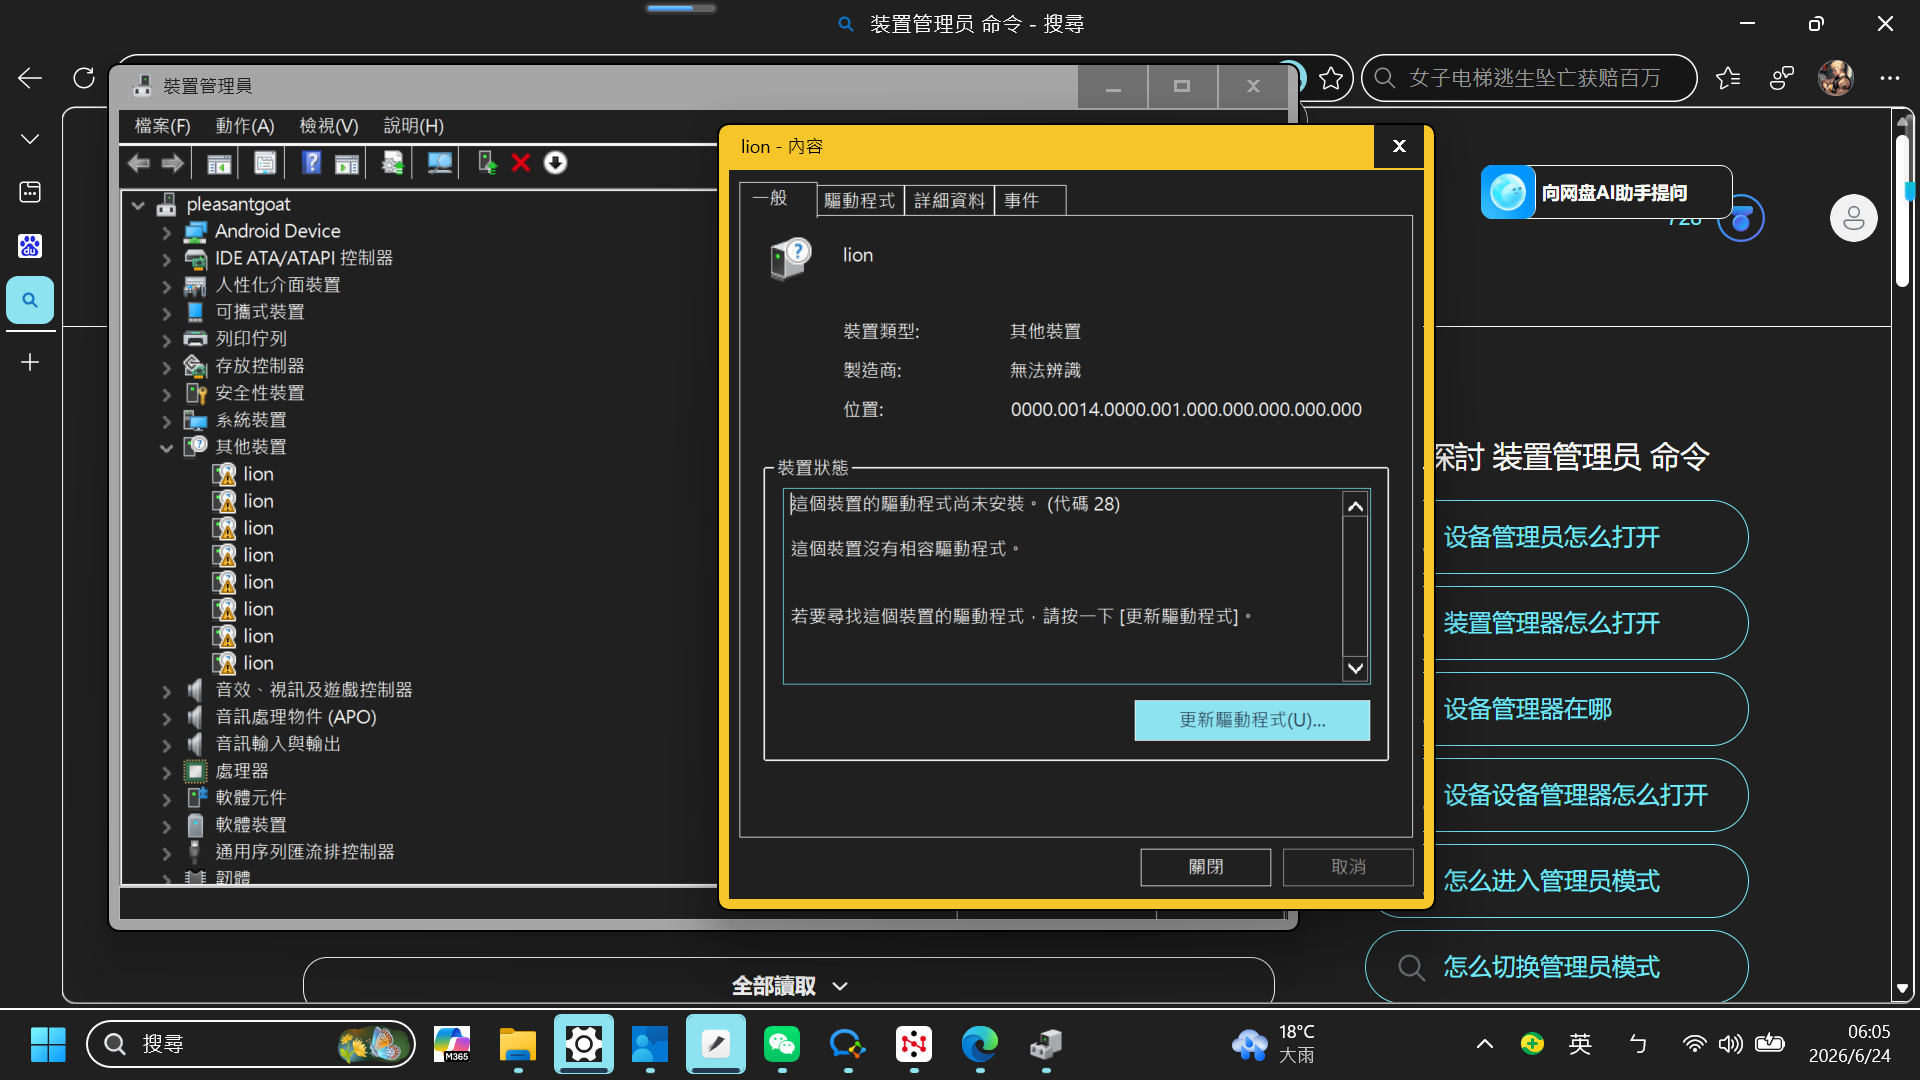Click the browser favorites list icon
The height and width of the screenshot is (1080, 1920).
click(x=1728, y=78)
